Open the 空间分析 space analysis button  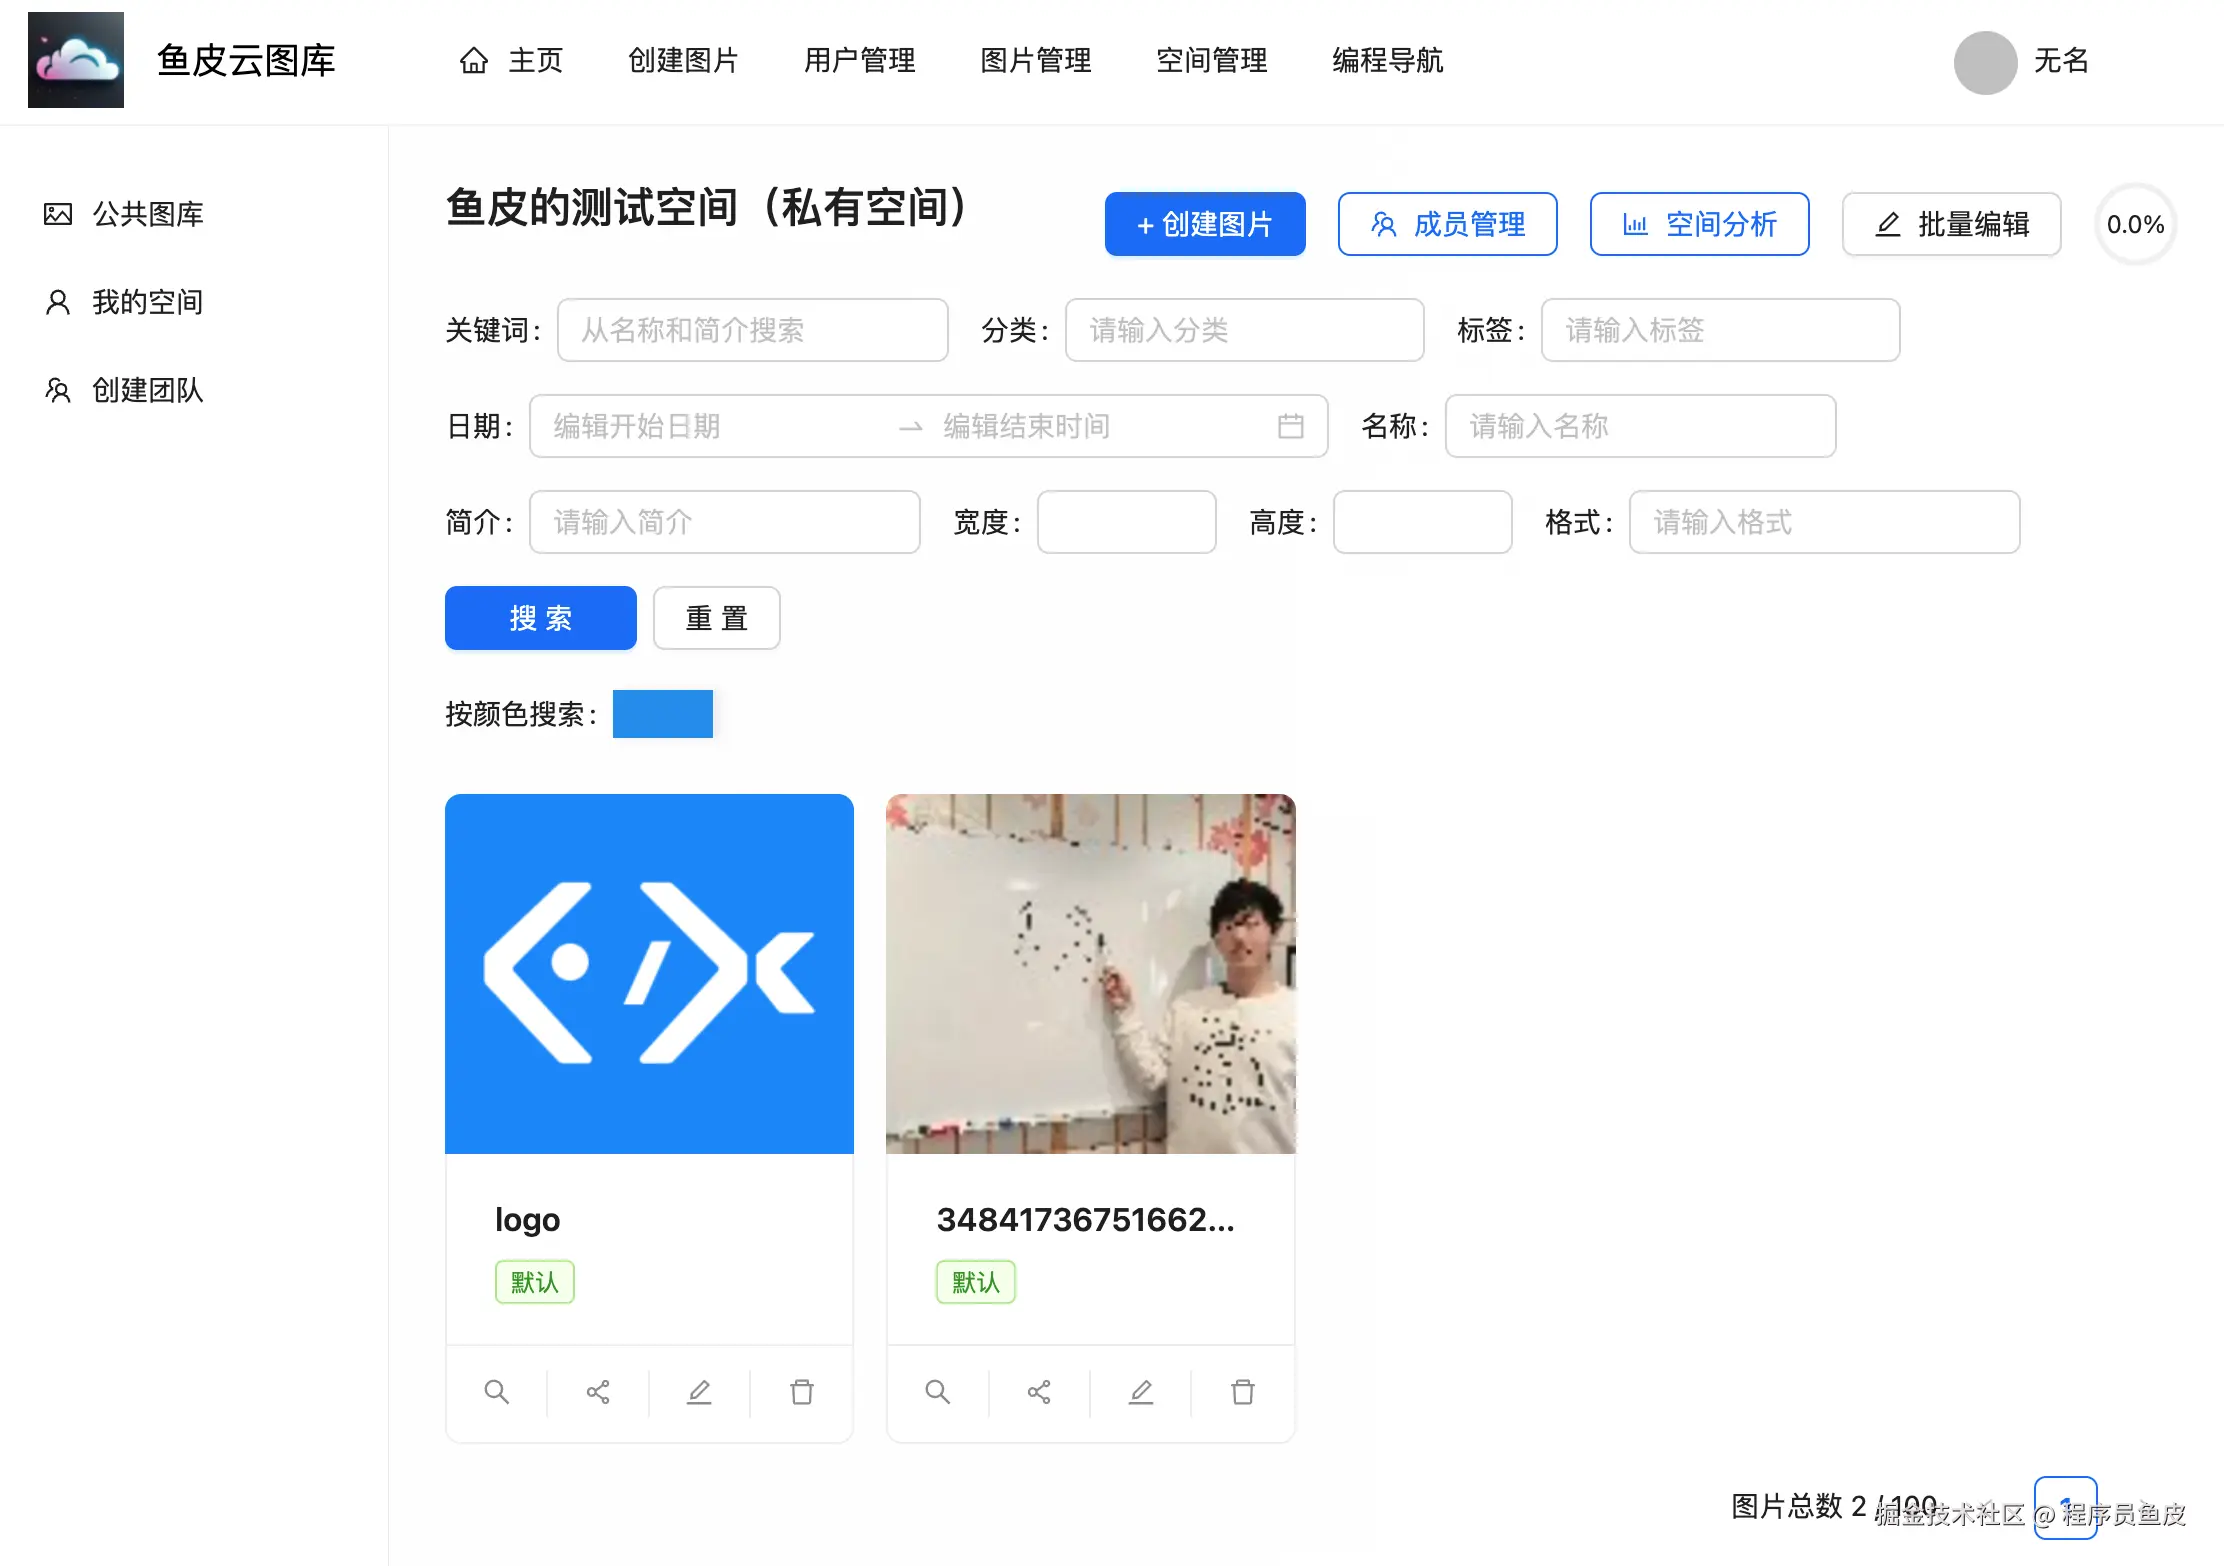coord(1699,224)
